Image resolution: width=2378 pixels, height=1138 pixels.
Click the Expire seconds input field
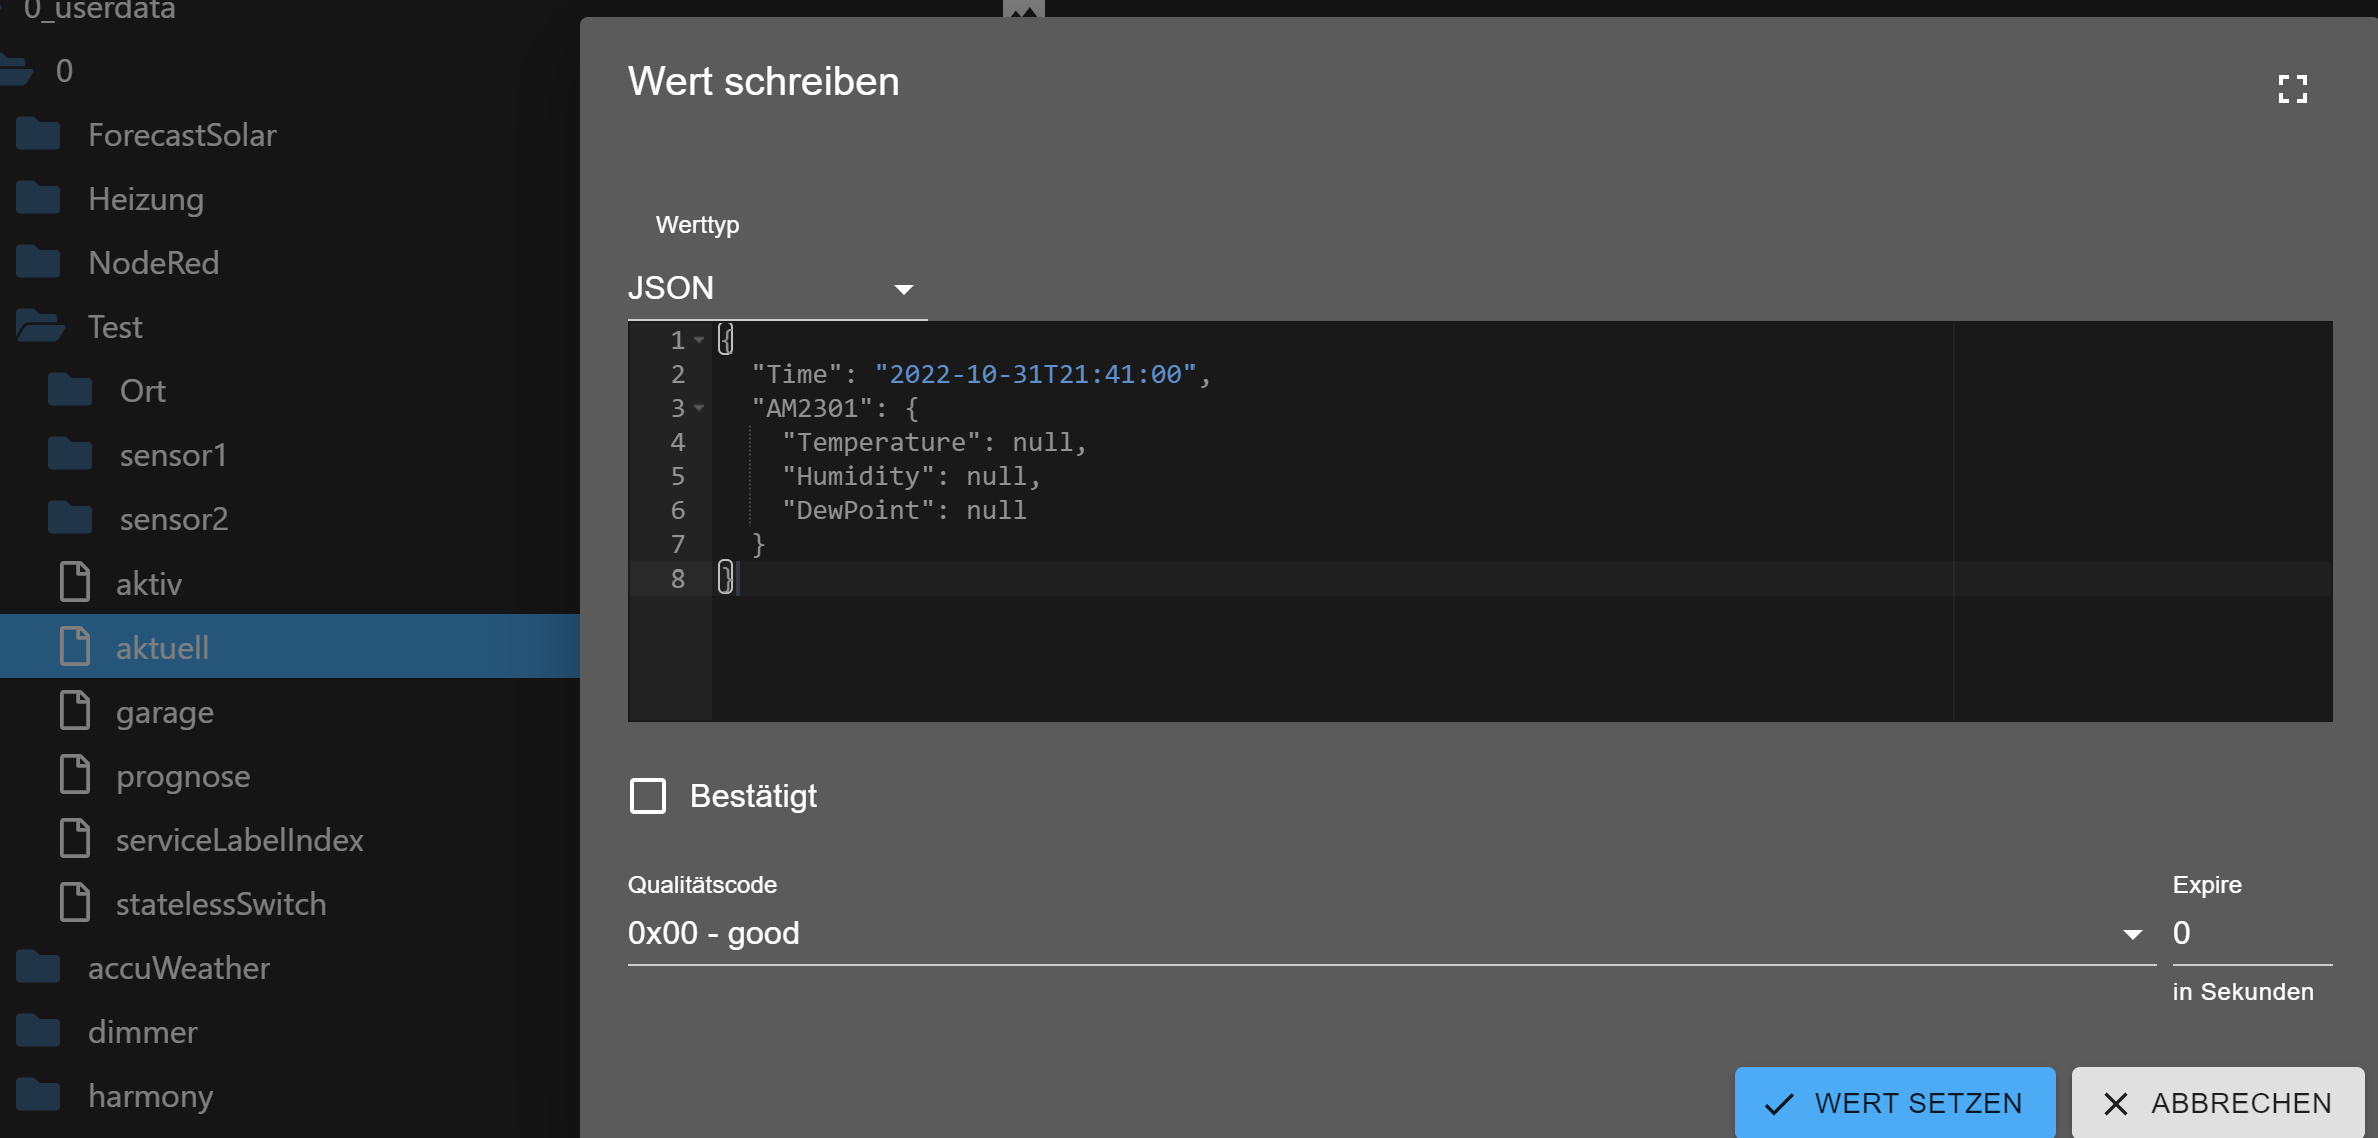pyautogui.click(x=2252, y=933)
